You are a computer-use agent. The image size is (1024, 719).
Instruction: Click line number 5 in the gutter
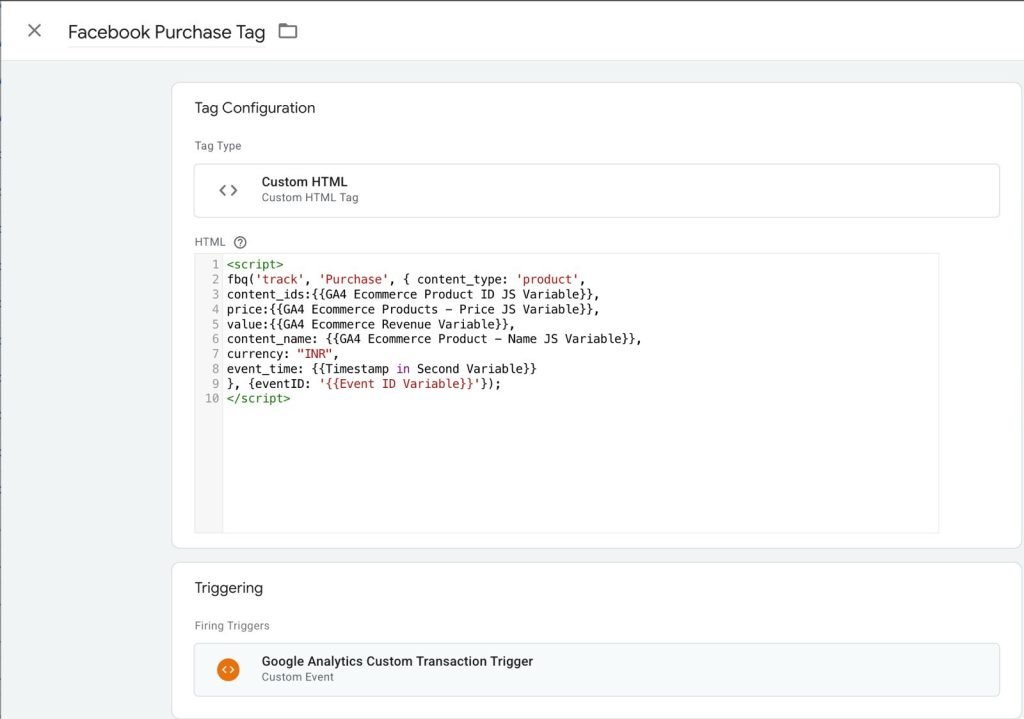tap(216, 325)
